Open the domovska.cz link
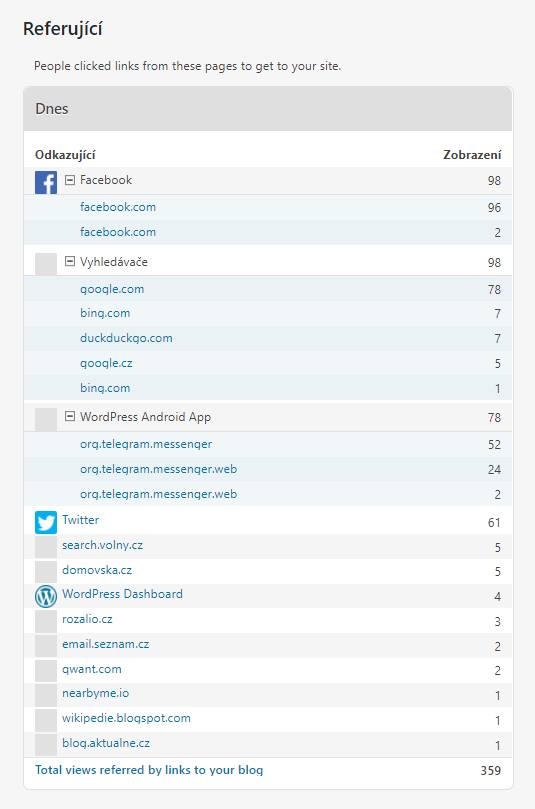This screenshot has height=809, width=535. pos(97,570)
